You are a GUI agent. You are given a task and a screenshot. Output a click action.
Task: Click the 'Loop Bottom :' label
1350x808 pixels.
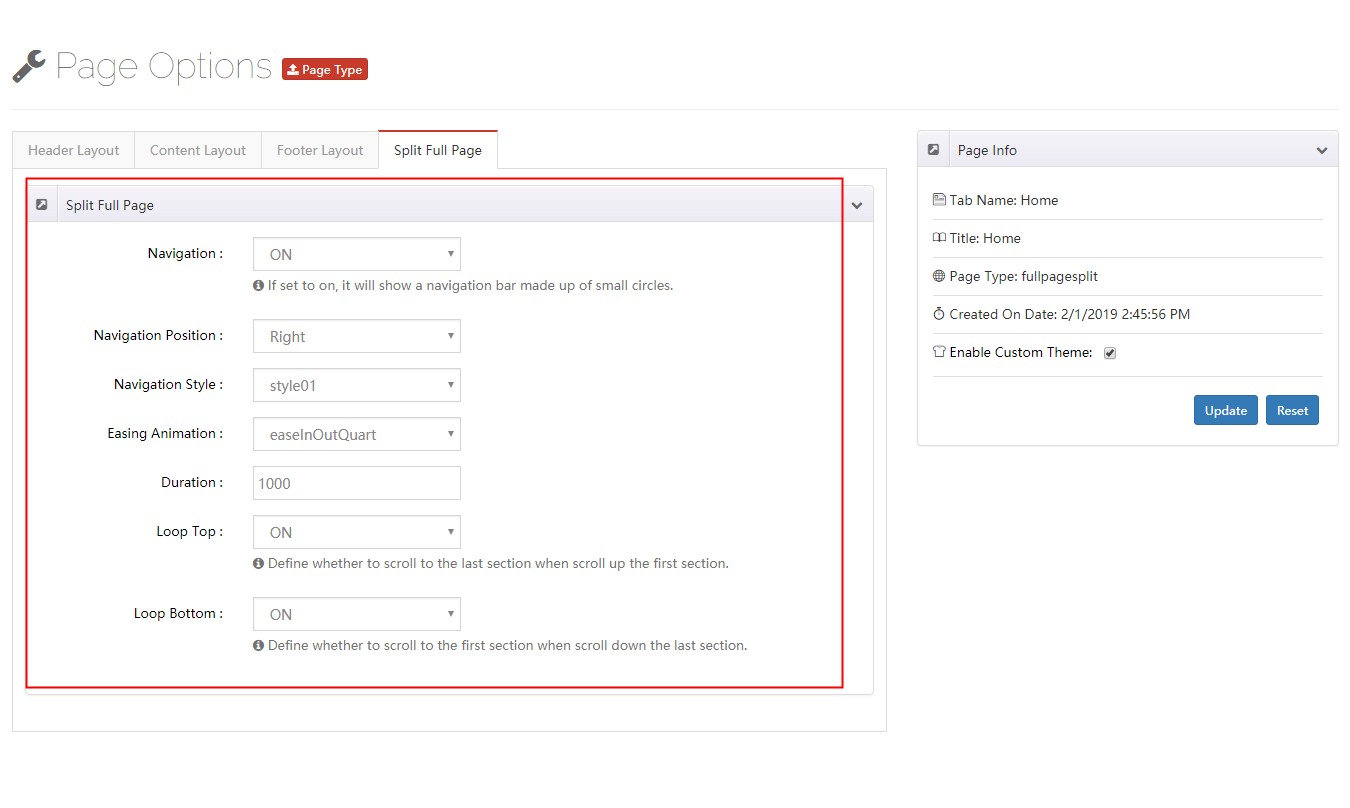pos(179,613)
